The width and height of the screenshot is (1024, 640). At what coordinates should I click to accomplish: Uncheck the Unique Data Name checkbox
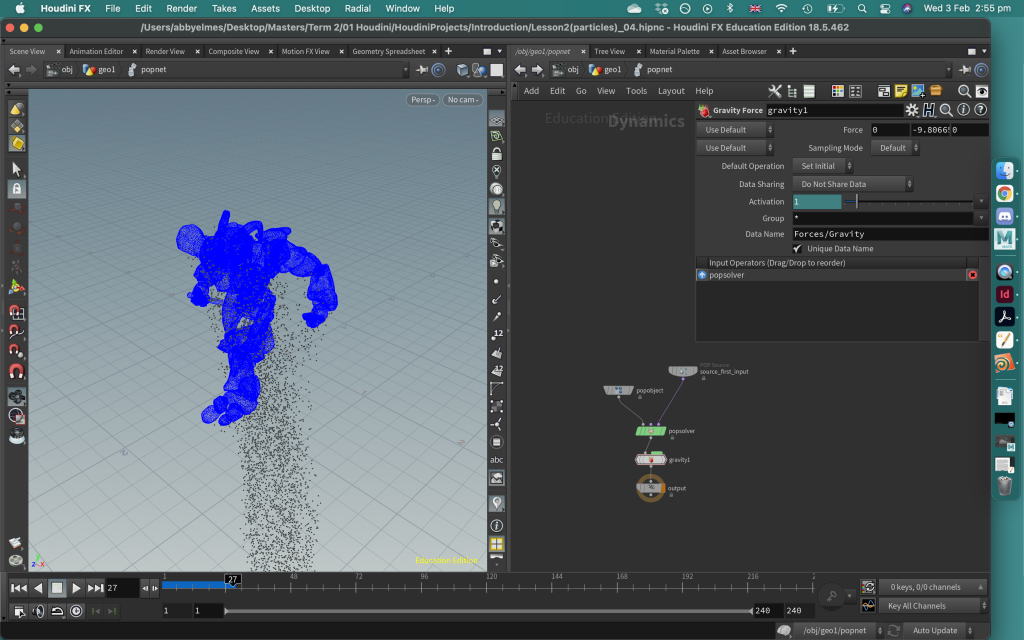pyautogui.click(x=797, y=248)
